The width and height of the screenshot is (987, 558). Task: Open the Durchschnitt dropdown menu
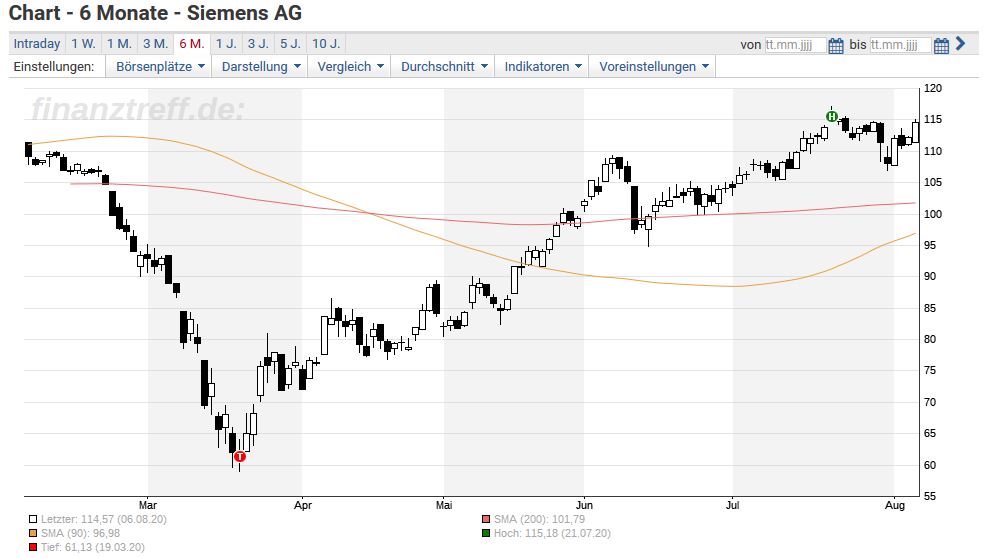pos(444,67)
